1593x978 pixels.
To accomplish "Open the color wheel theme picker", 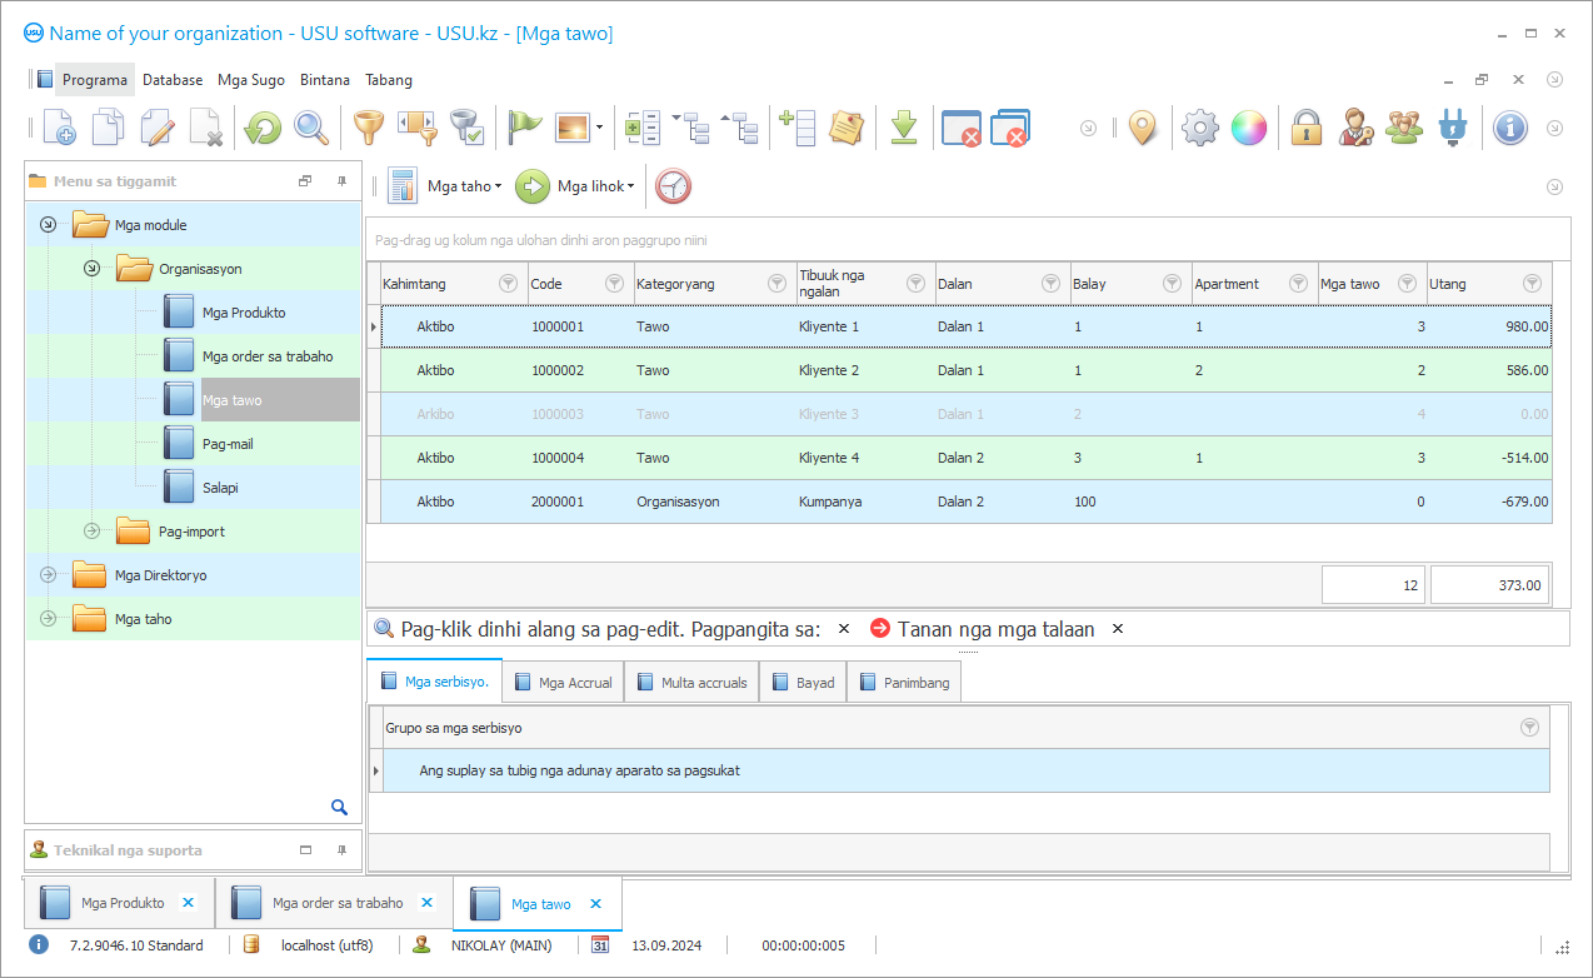I will 1248,128.
